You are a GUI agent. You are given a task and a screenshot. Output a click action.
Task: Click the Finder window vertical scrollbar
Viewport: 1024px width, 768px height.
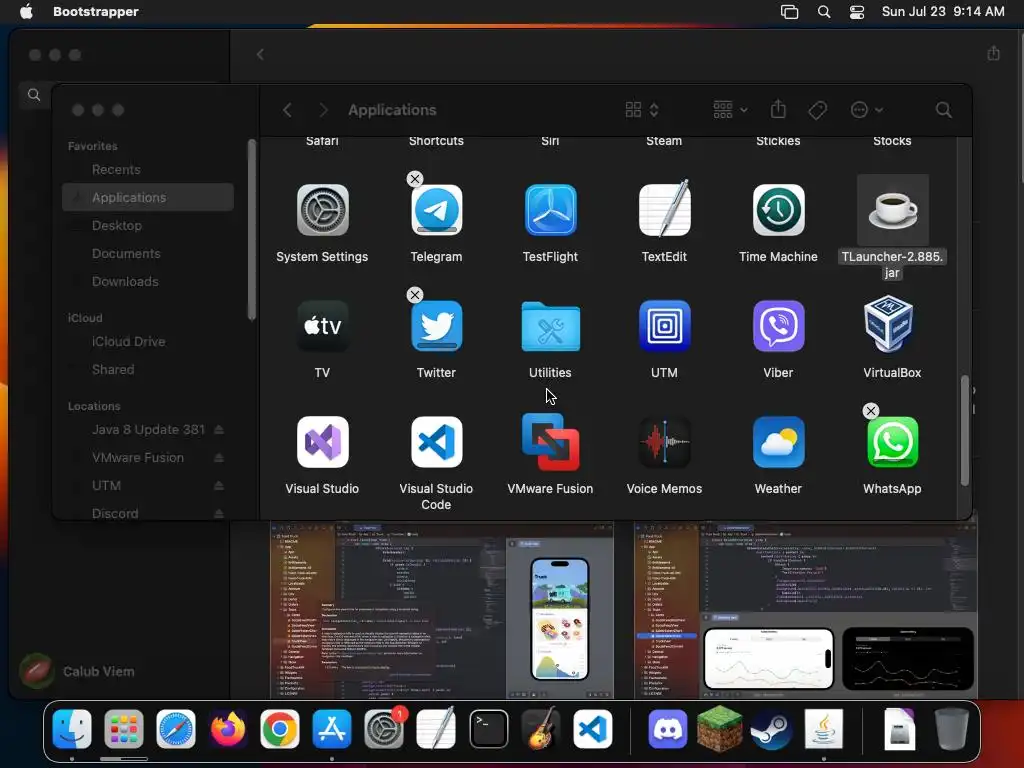(965, 430)
